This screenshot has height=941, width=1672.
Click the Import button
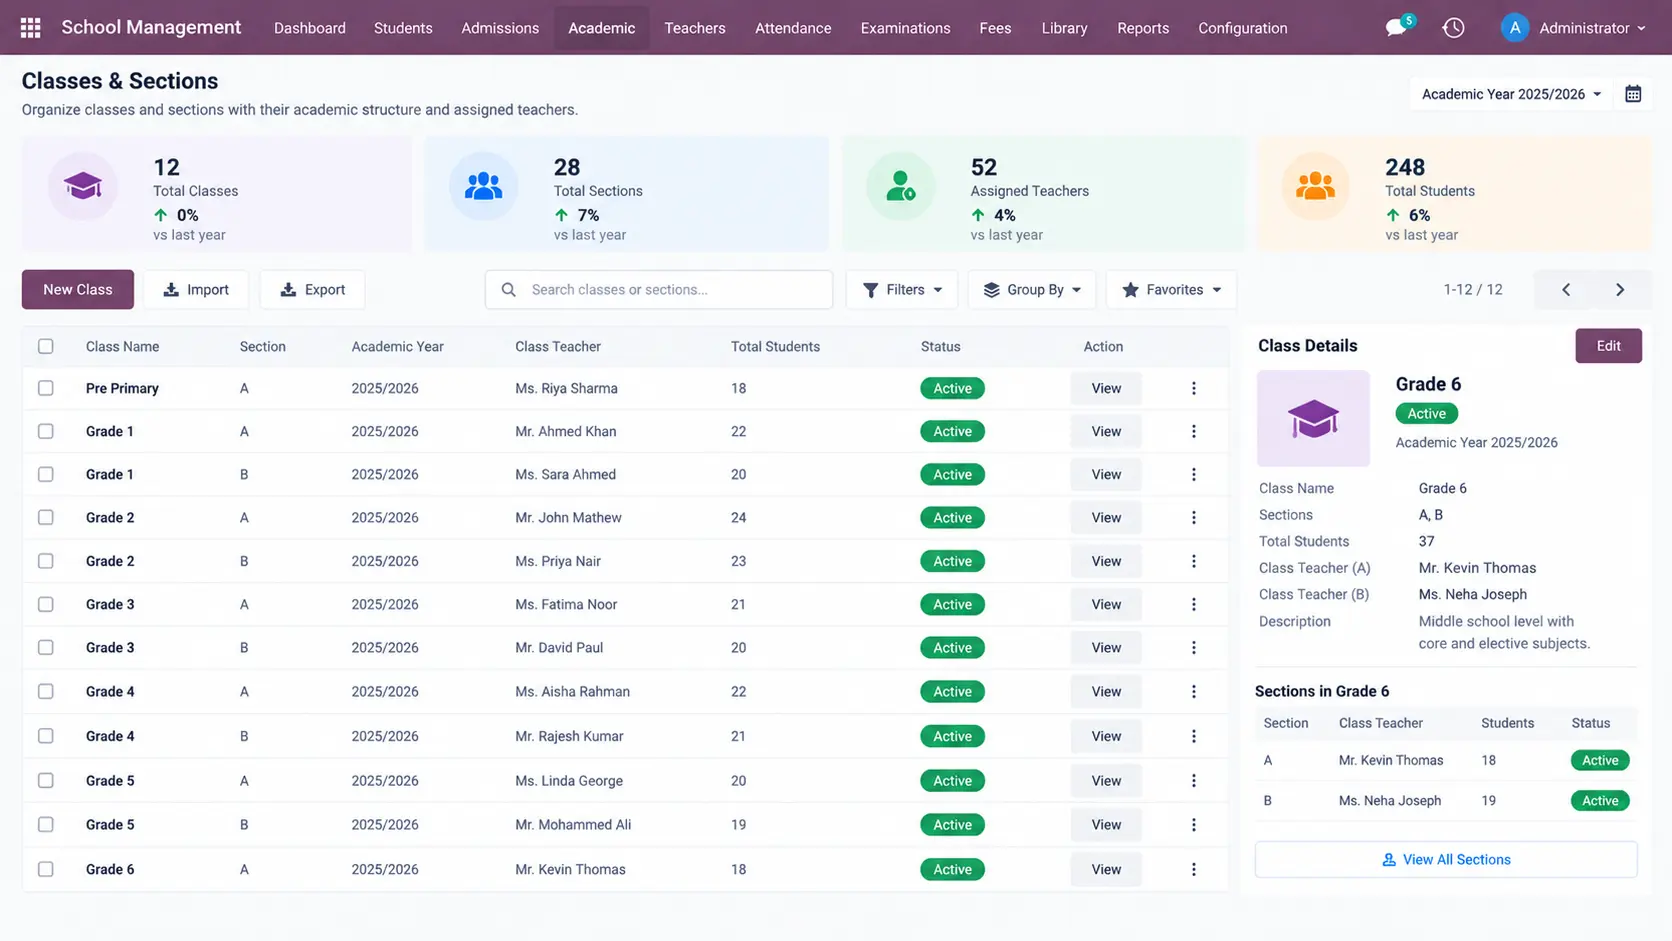pos(196,290)
